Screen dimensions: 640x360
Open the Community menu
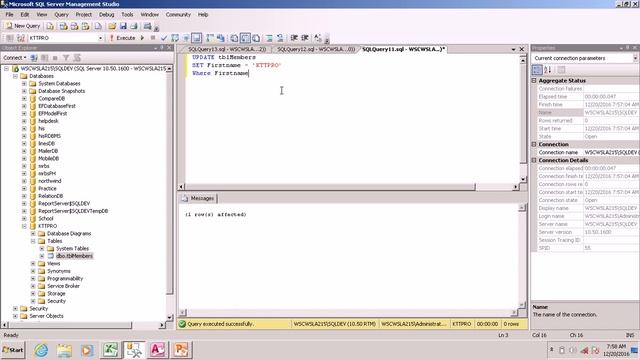click(178, 14)
